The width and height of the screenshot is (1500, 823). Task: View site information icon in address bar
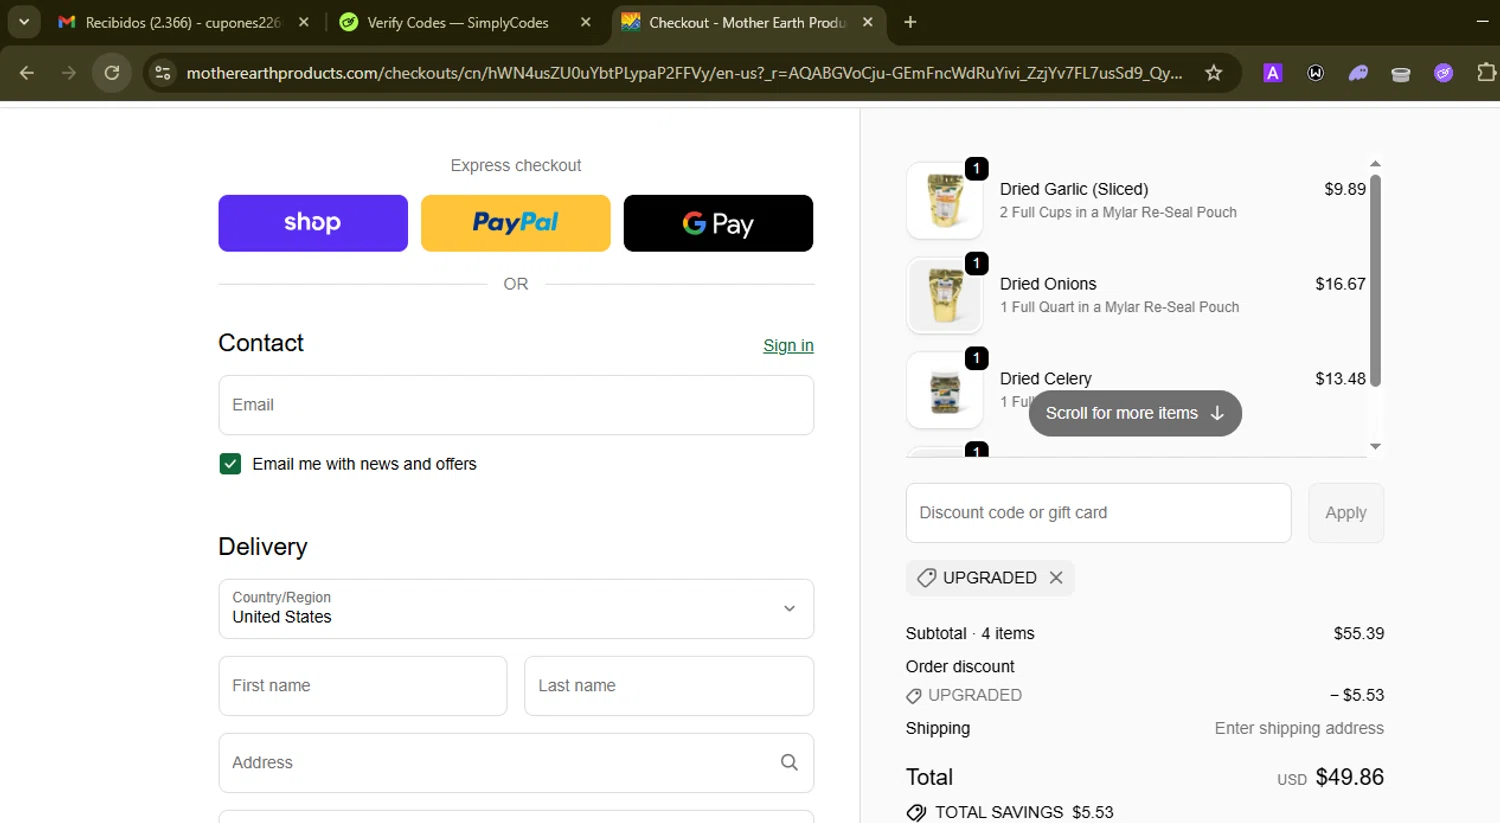pos(163,73)
